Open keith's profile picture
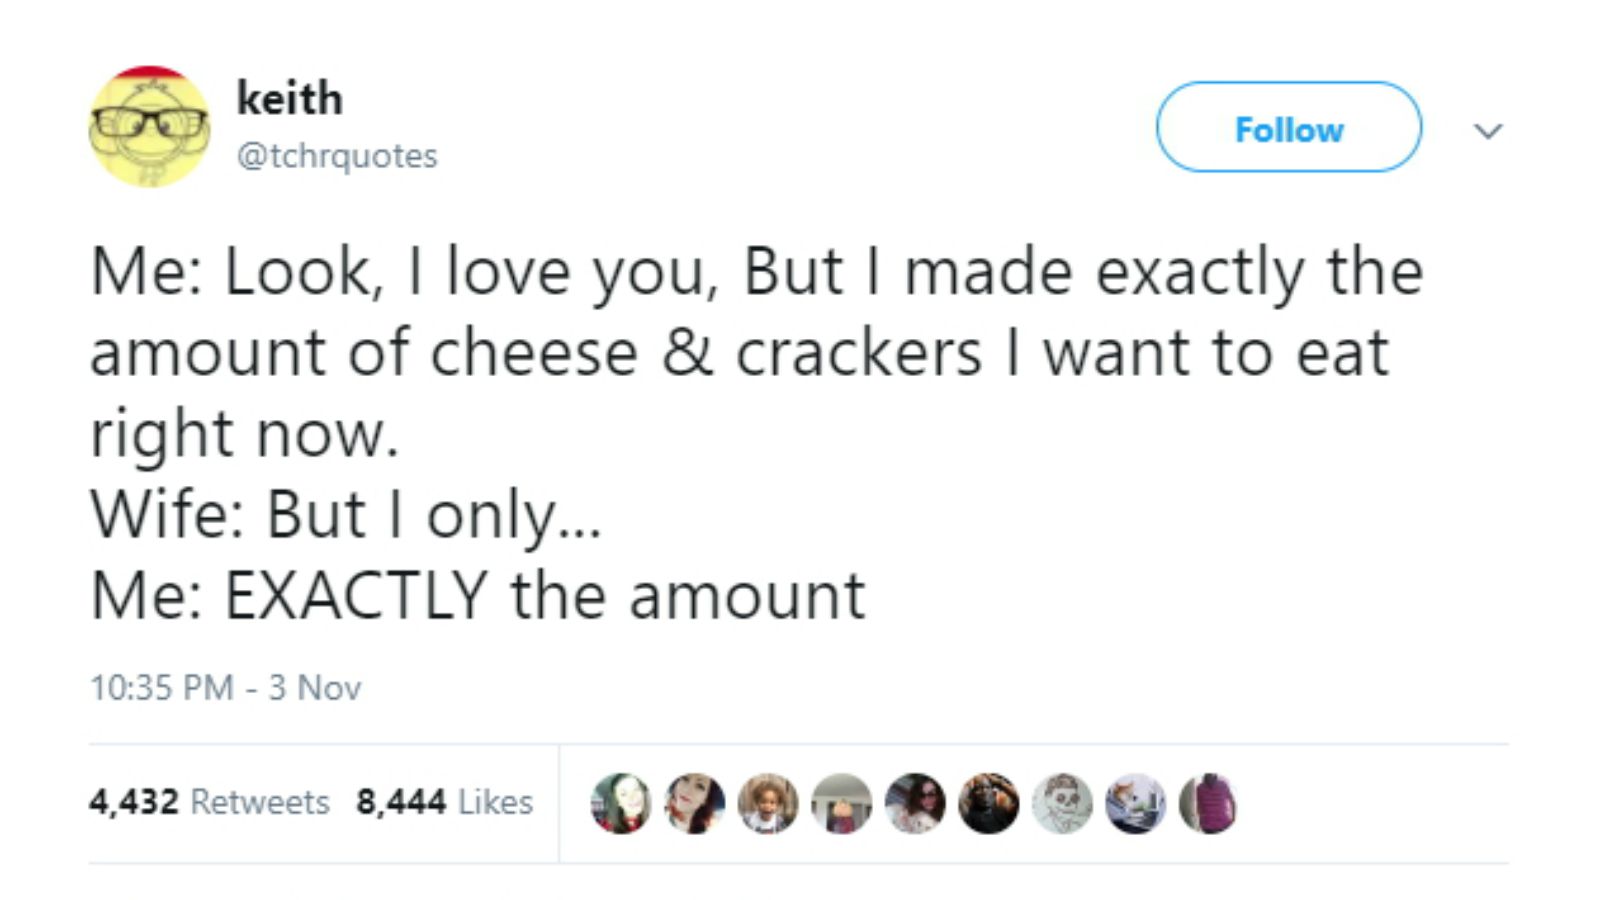 [149, 127]
